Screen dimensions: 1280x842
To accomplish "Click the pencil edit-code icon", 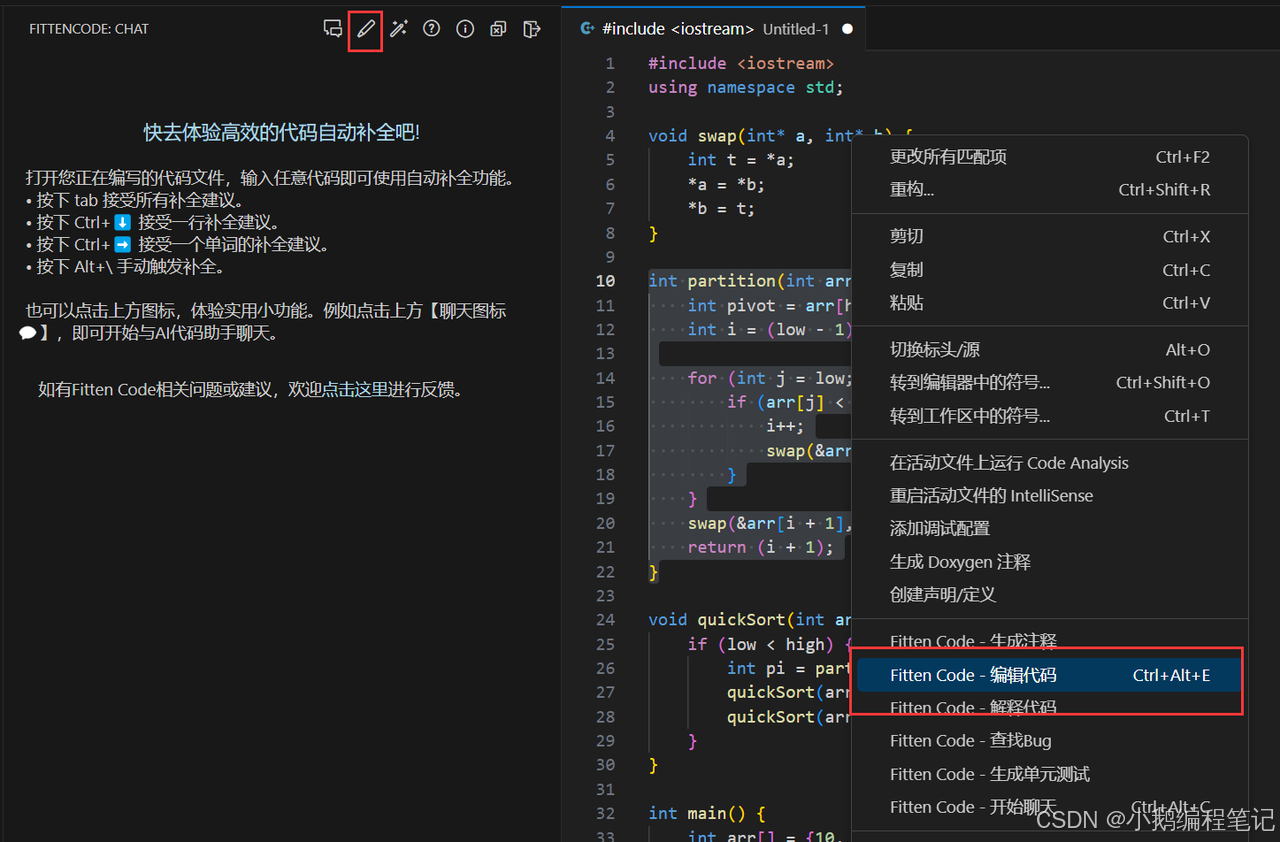I will [366, 29].
